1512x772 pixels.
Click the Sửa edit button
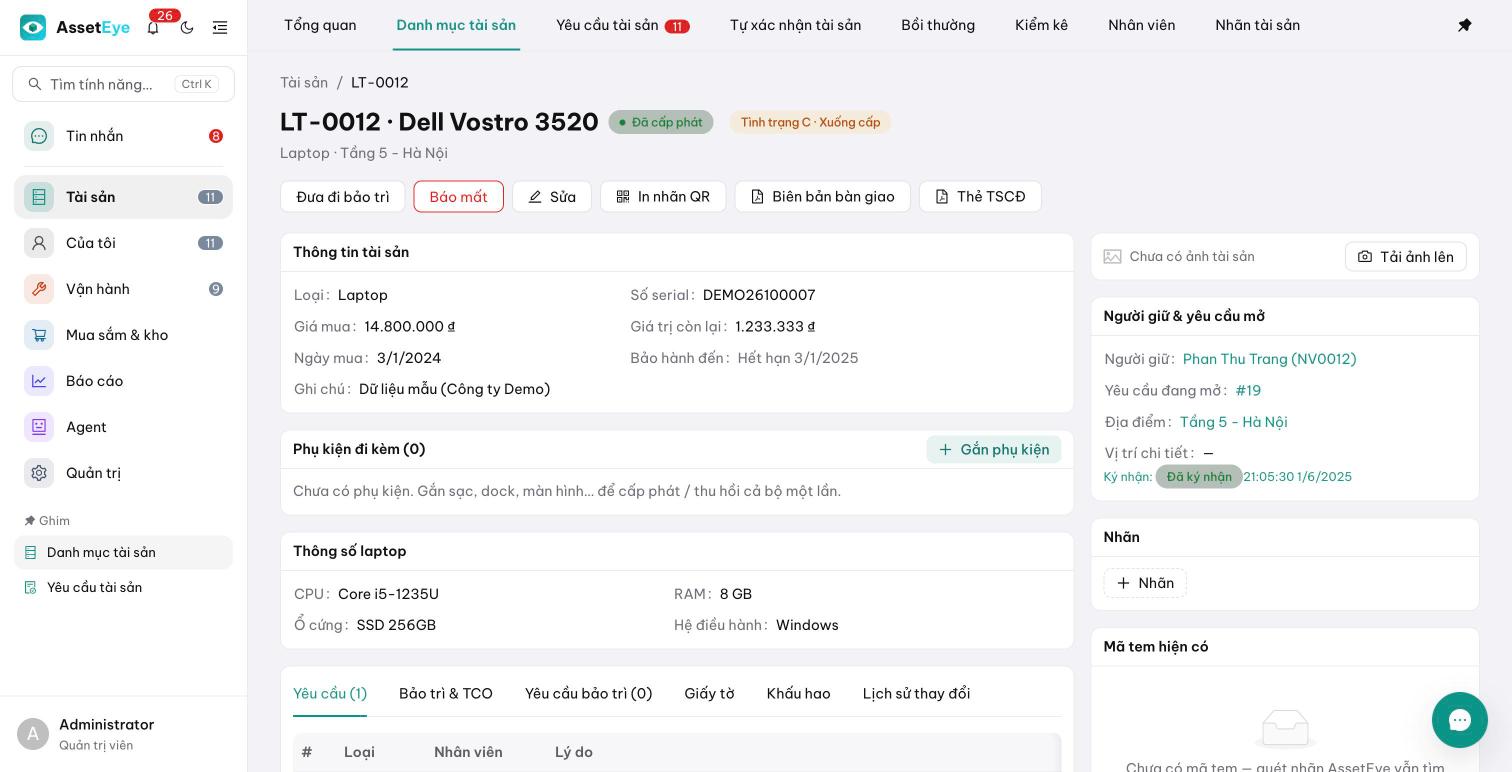click(552, 197)
